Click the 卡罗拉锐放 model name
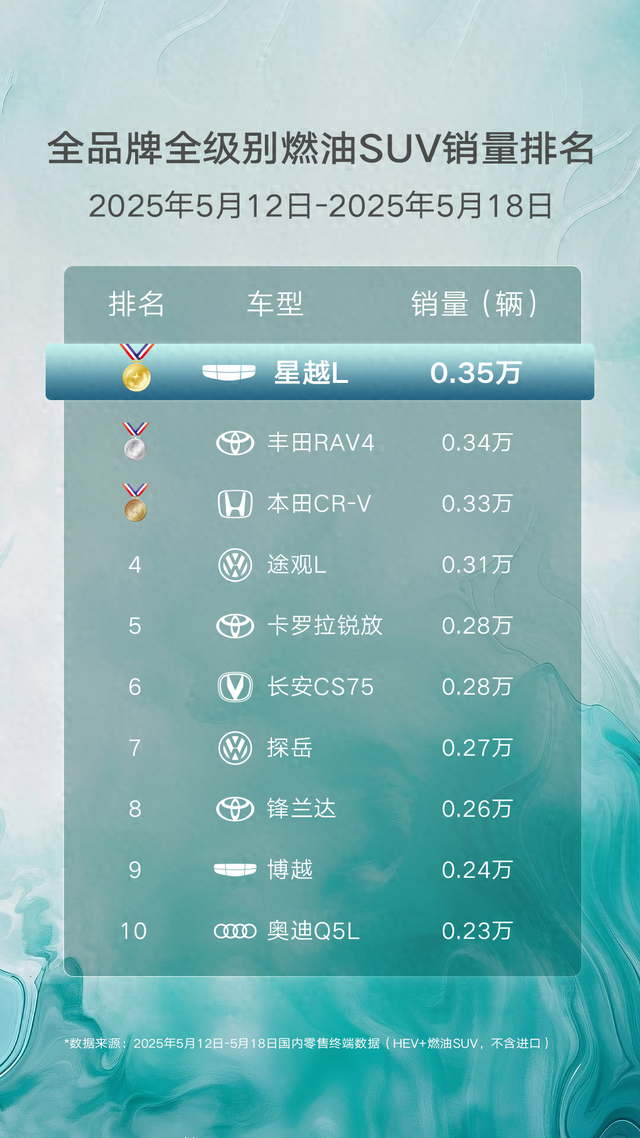This screenshot has width=640, height=1138. point(324,626)
